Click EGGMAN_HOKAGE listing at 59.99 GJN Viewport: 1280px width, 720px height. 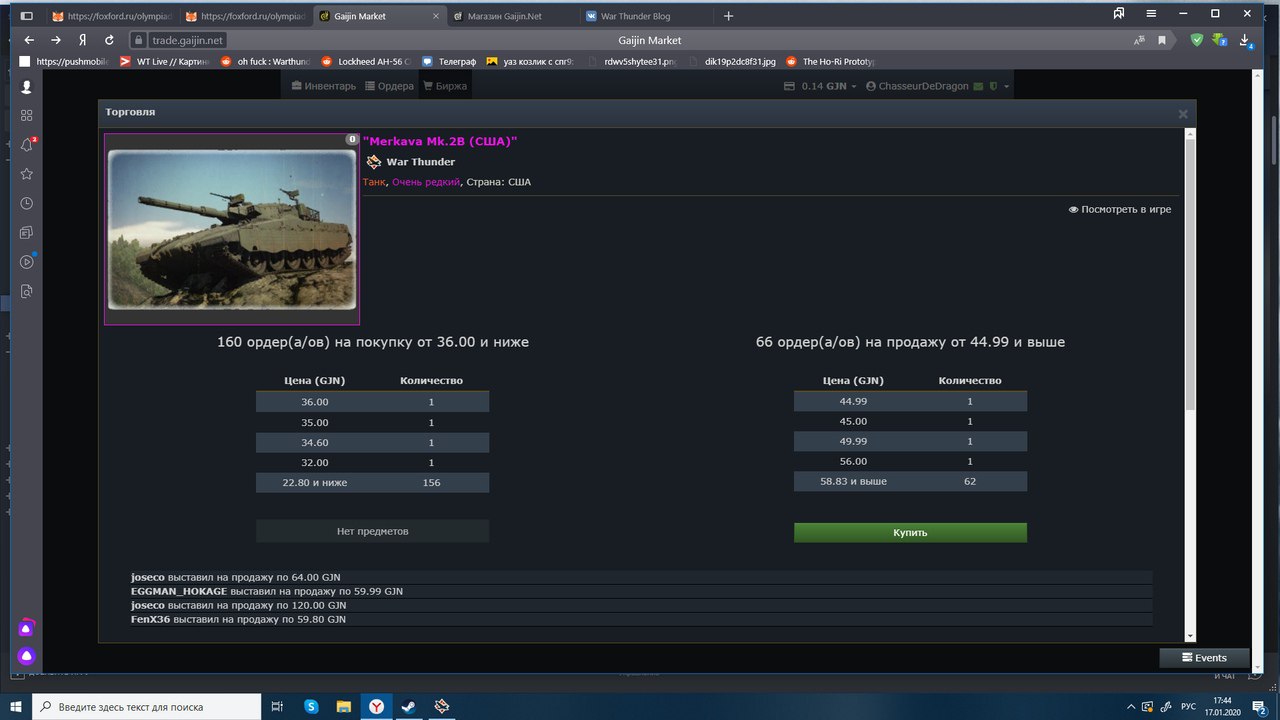(x=640, y=591)
